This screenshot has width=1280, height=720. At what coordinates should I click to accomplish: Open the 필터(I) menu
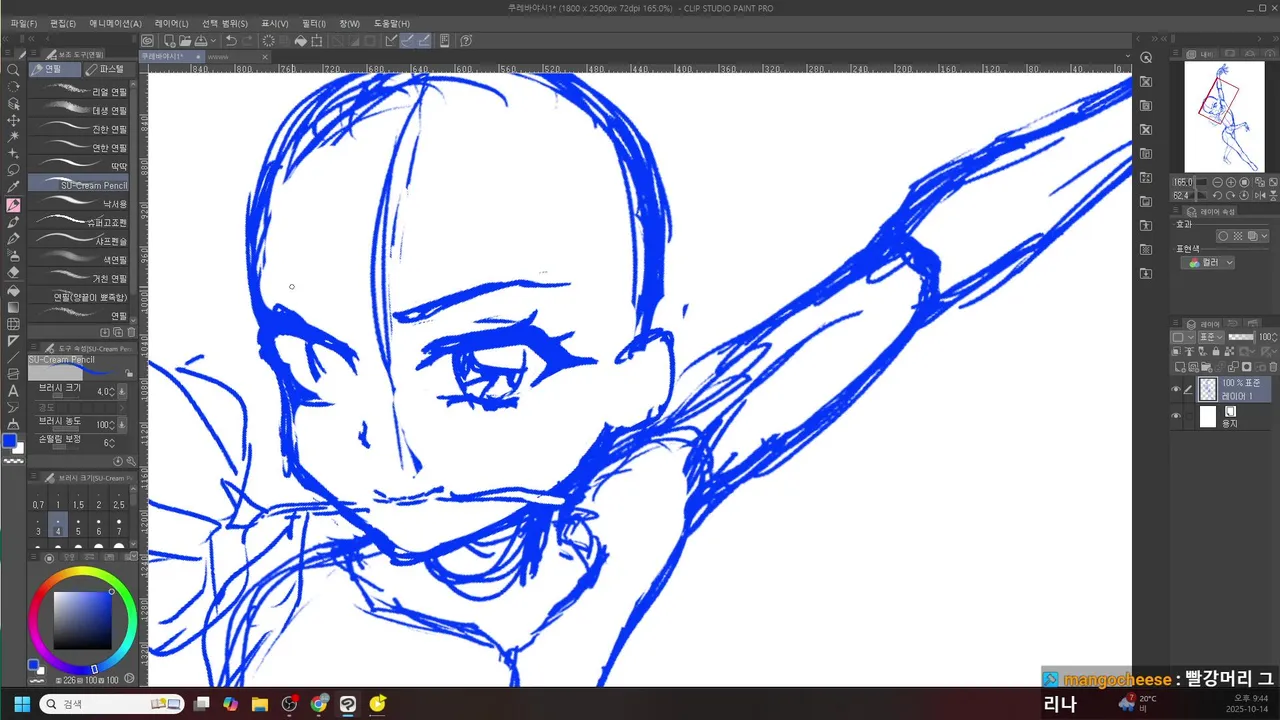314,23
